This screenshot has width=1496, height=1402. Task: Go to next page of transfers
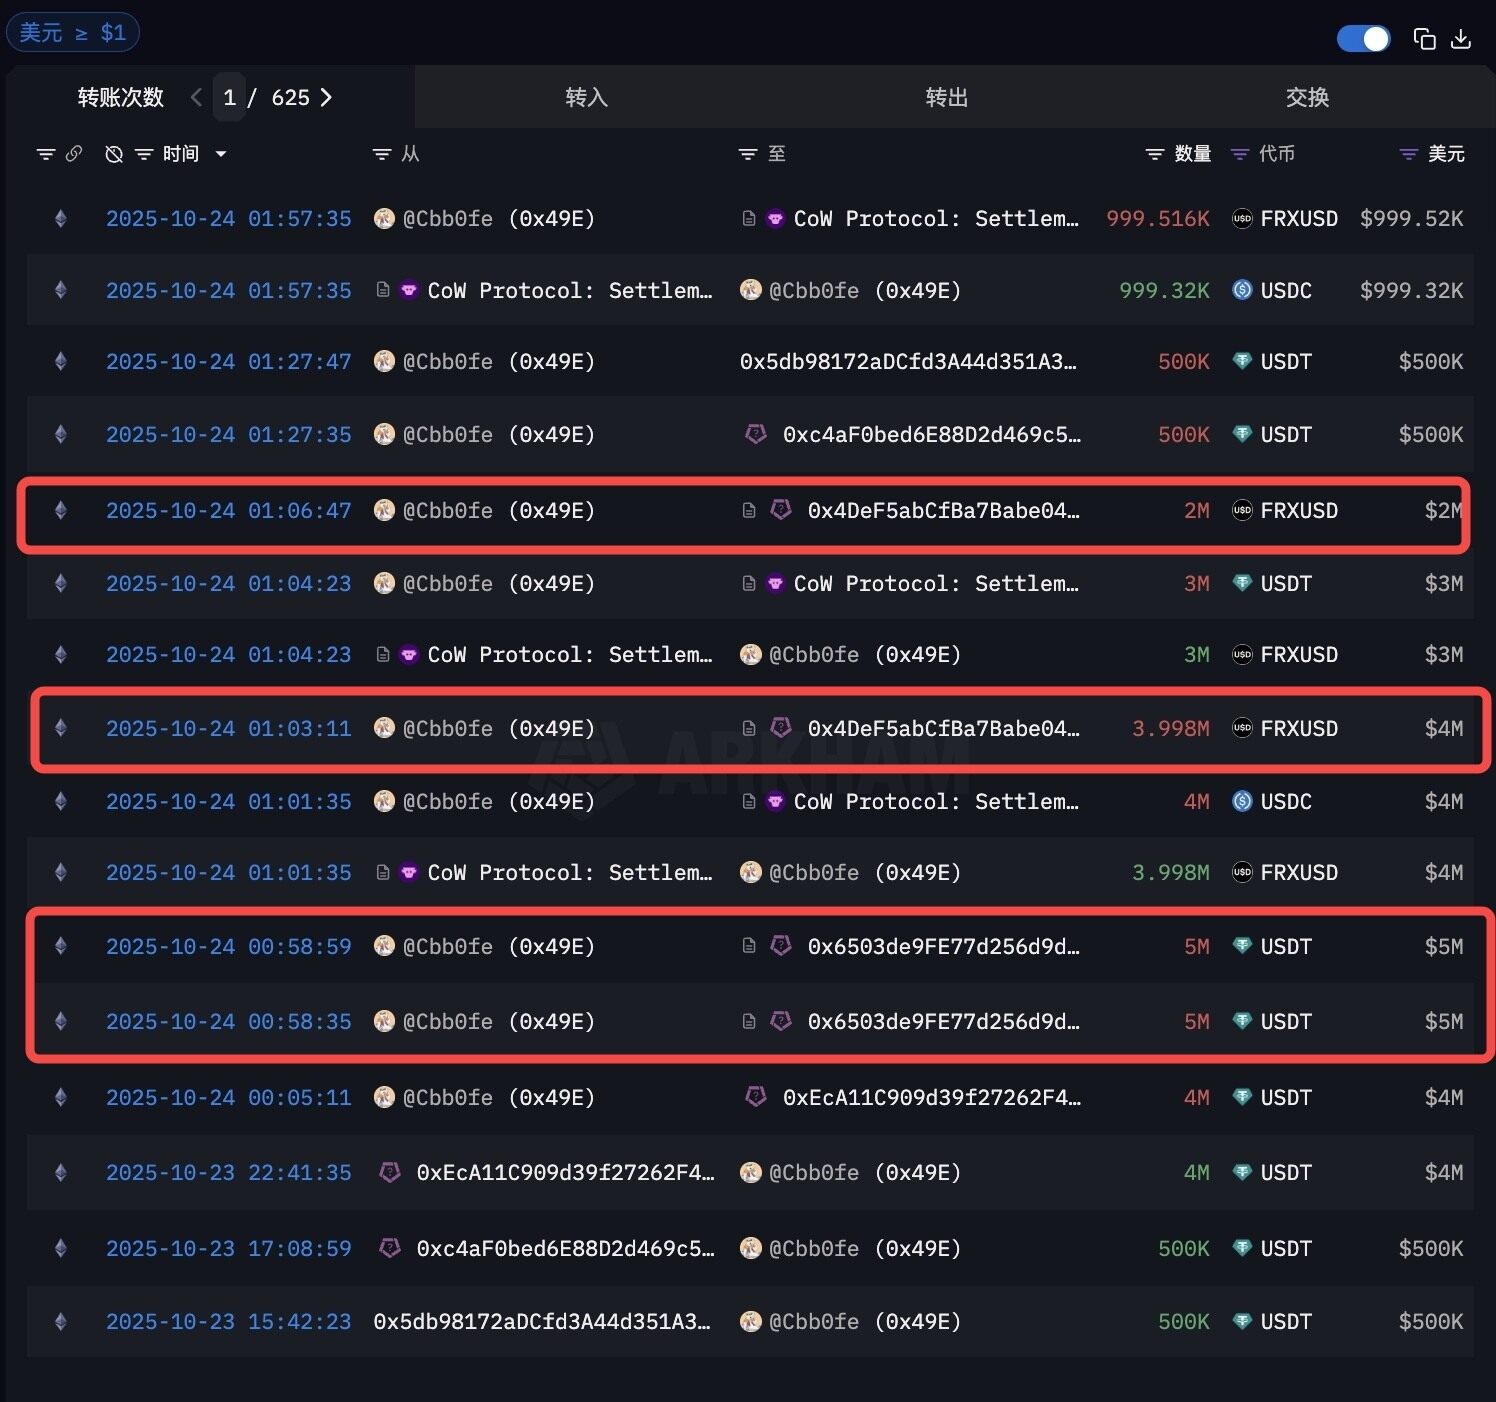pyautogui.click(x=326, y=97)
